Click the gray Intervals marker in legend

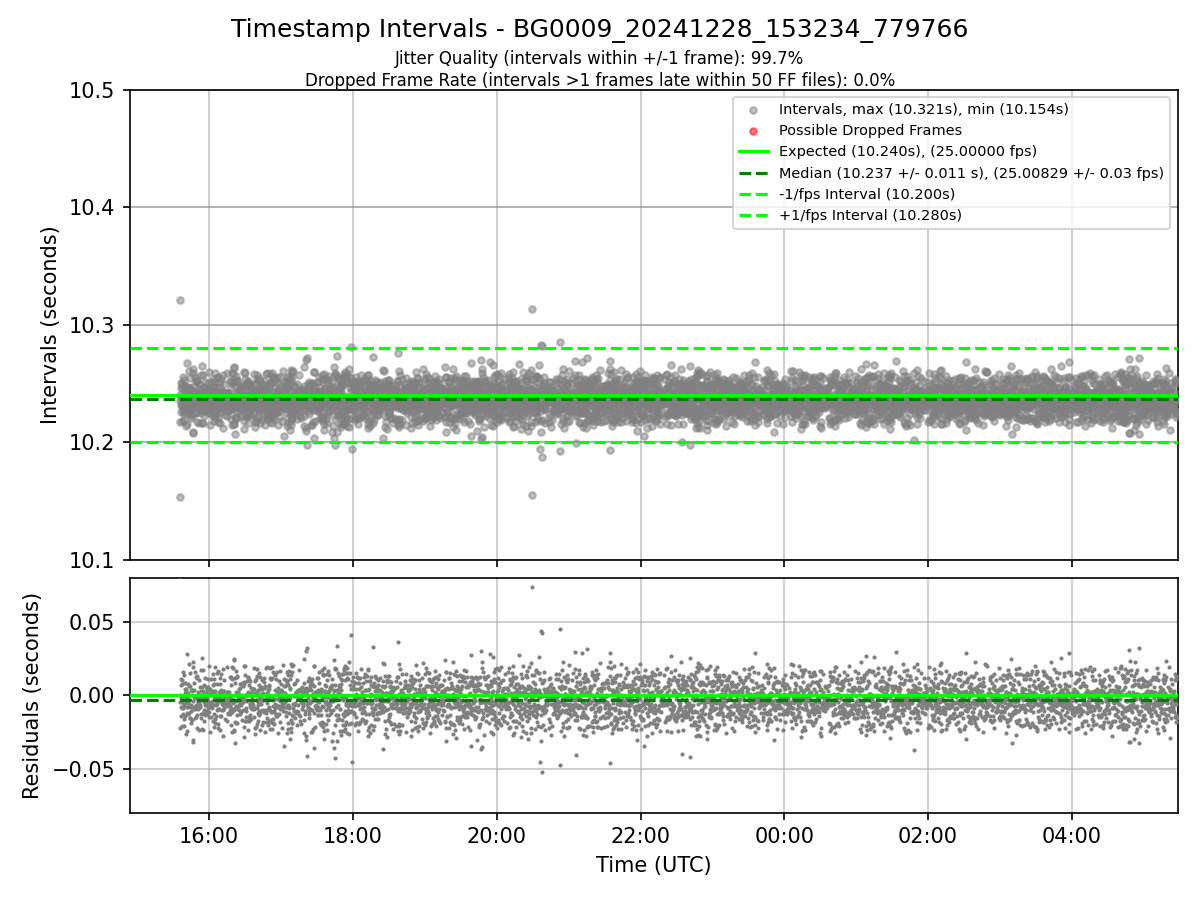tap(754, 110)
